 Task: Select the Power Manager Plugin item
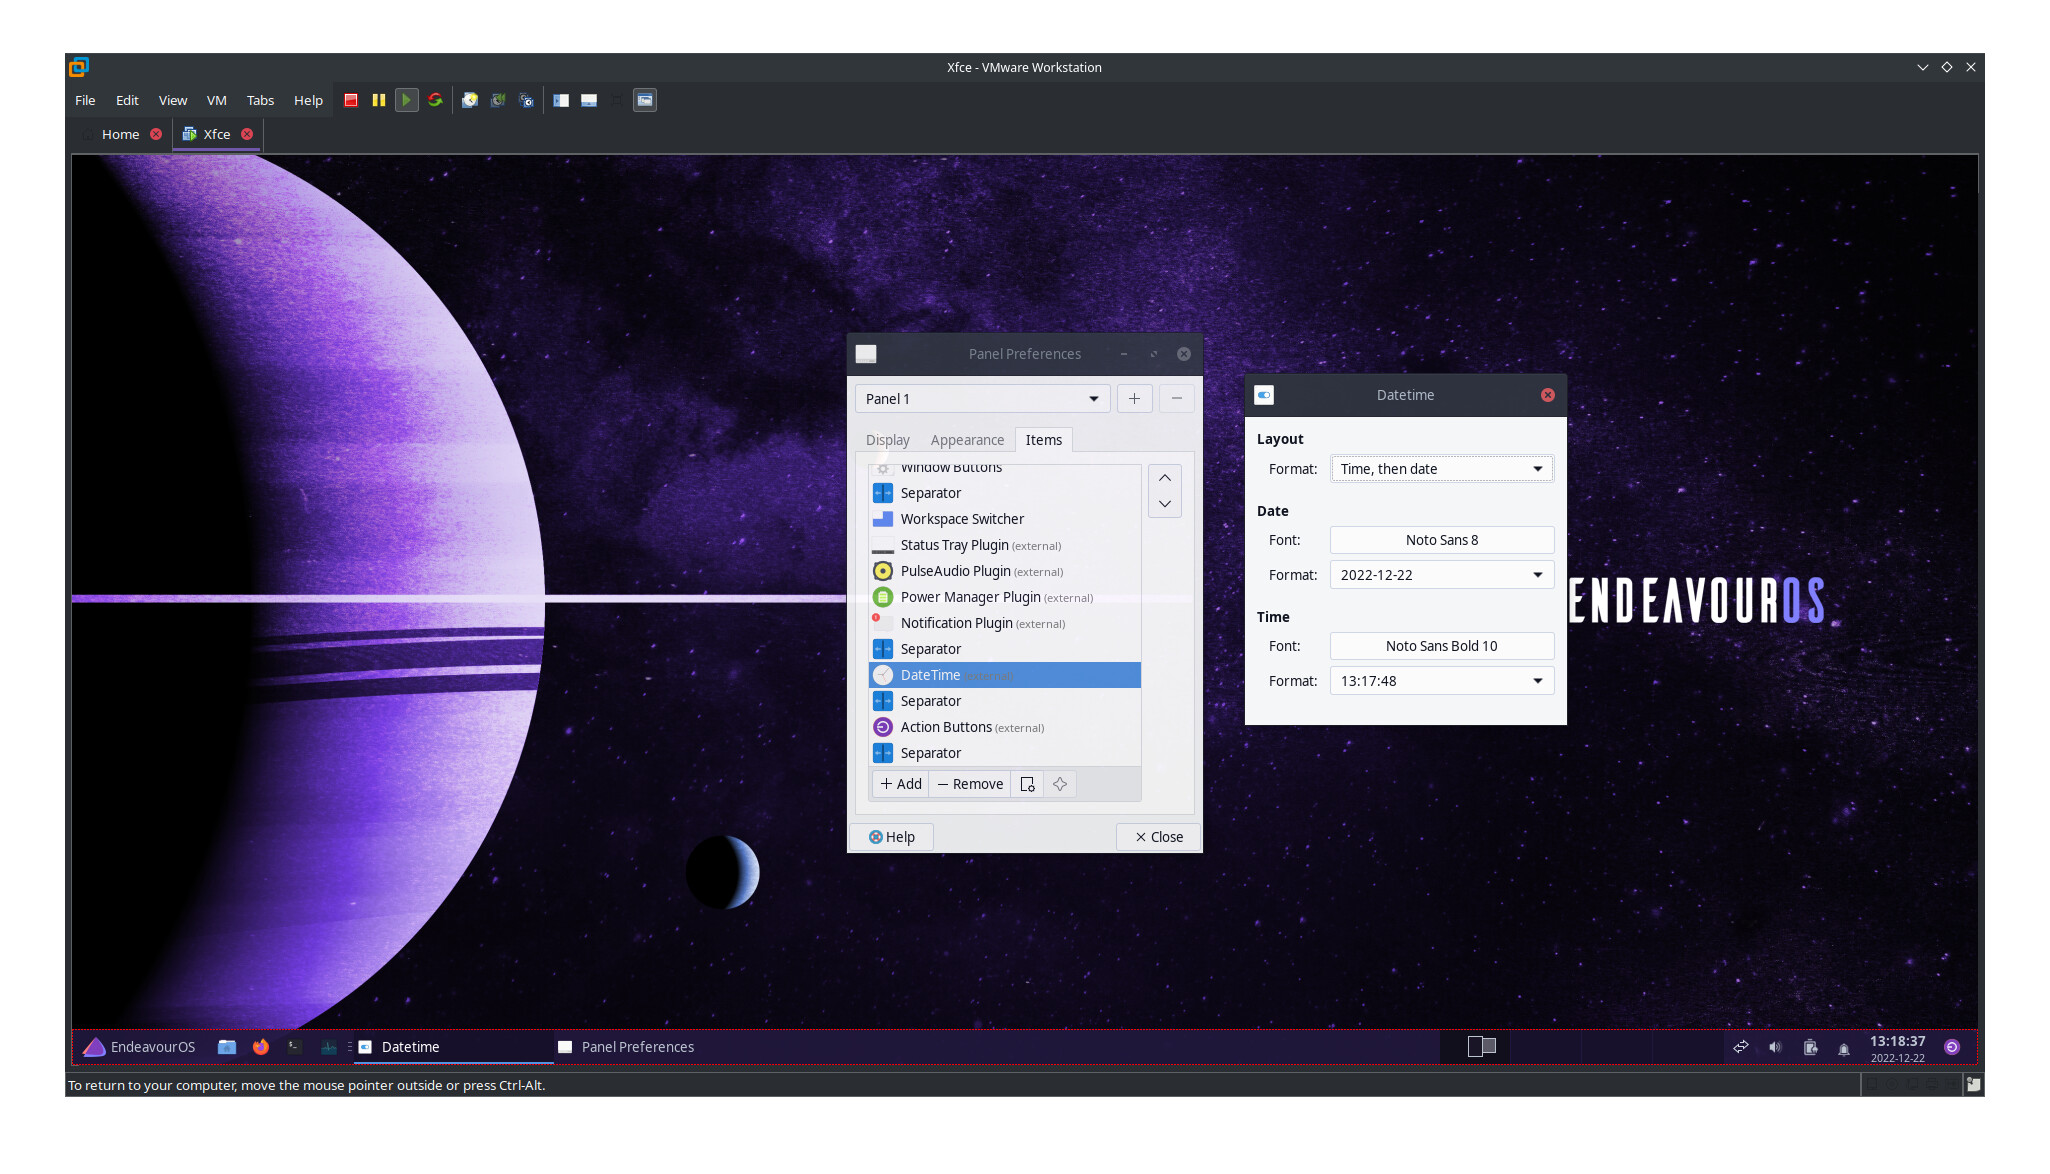pos(968,597)
